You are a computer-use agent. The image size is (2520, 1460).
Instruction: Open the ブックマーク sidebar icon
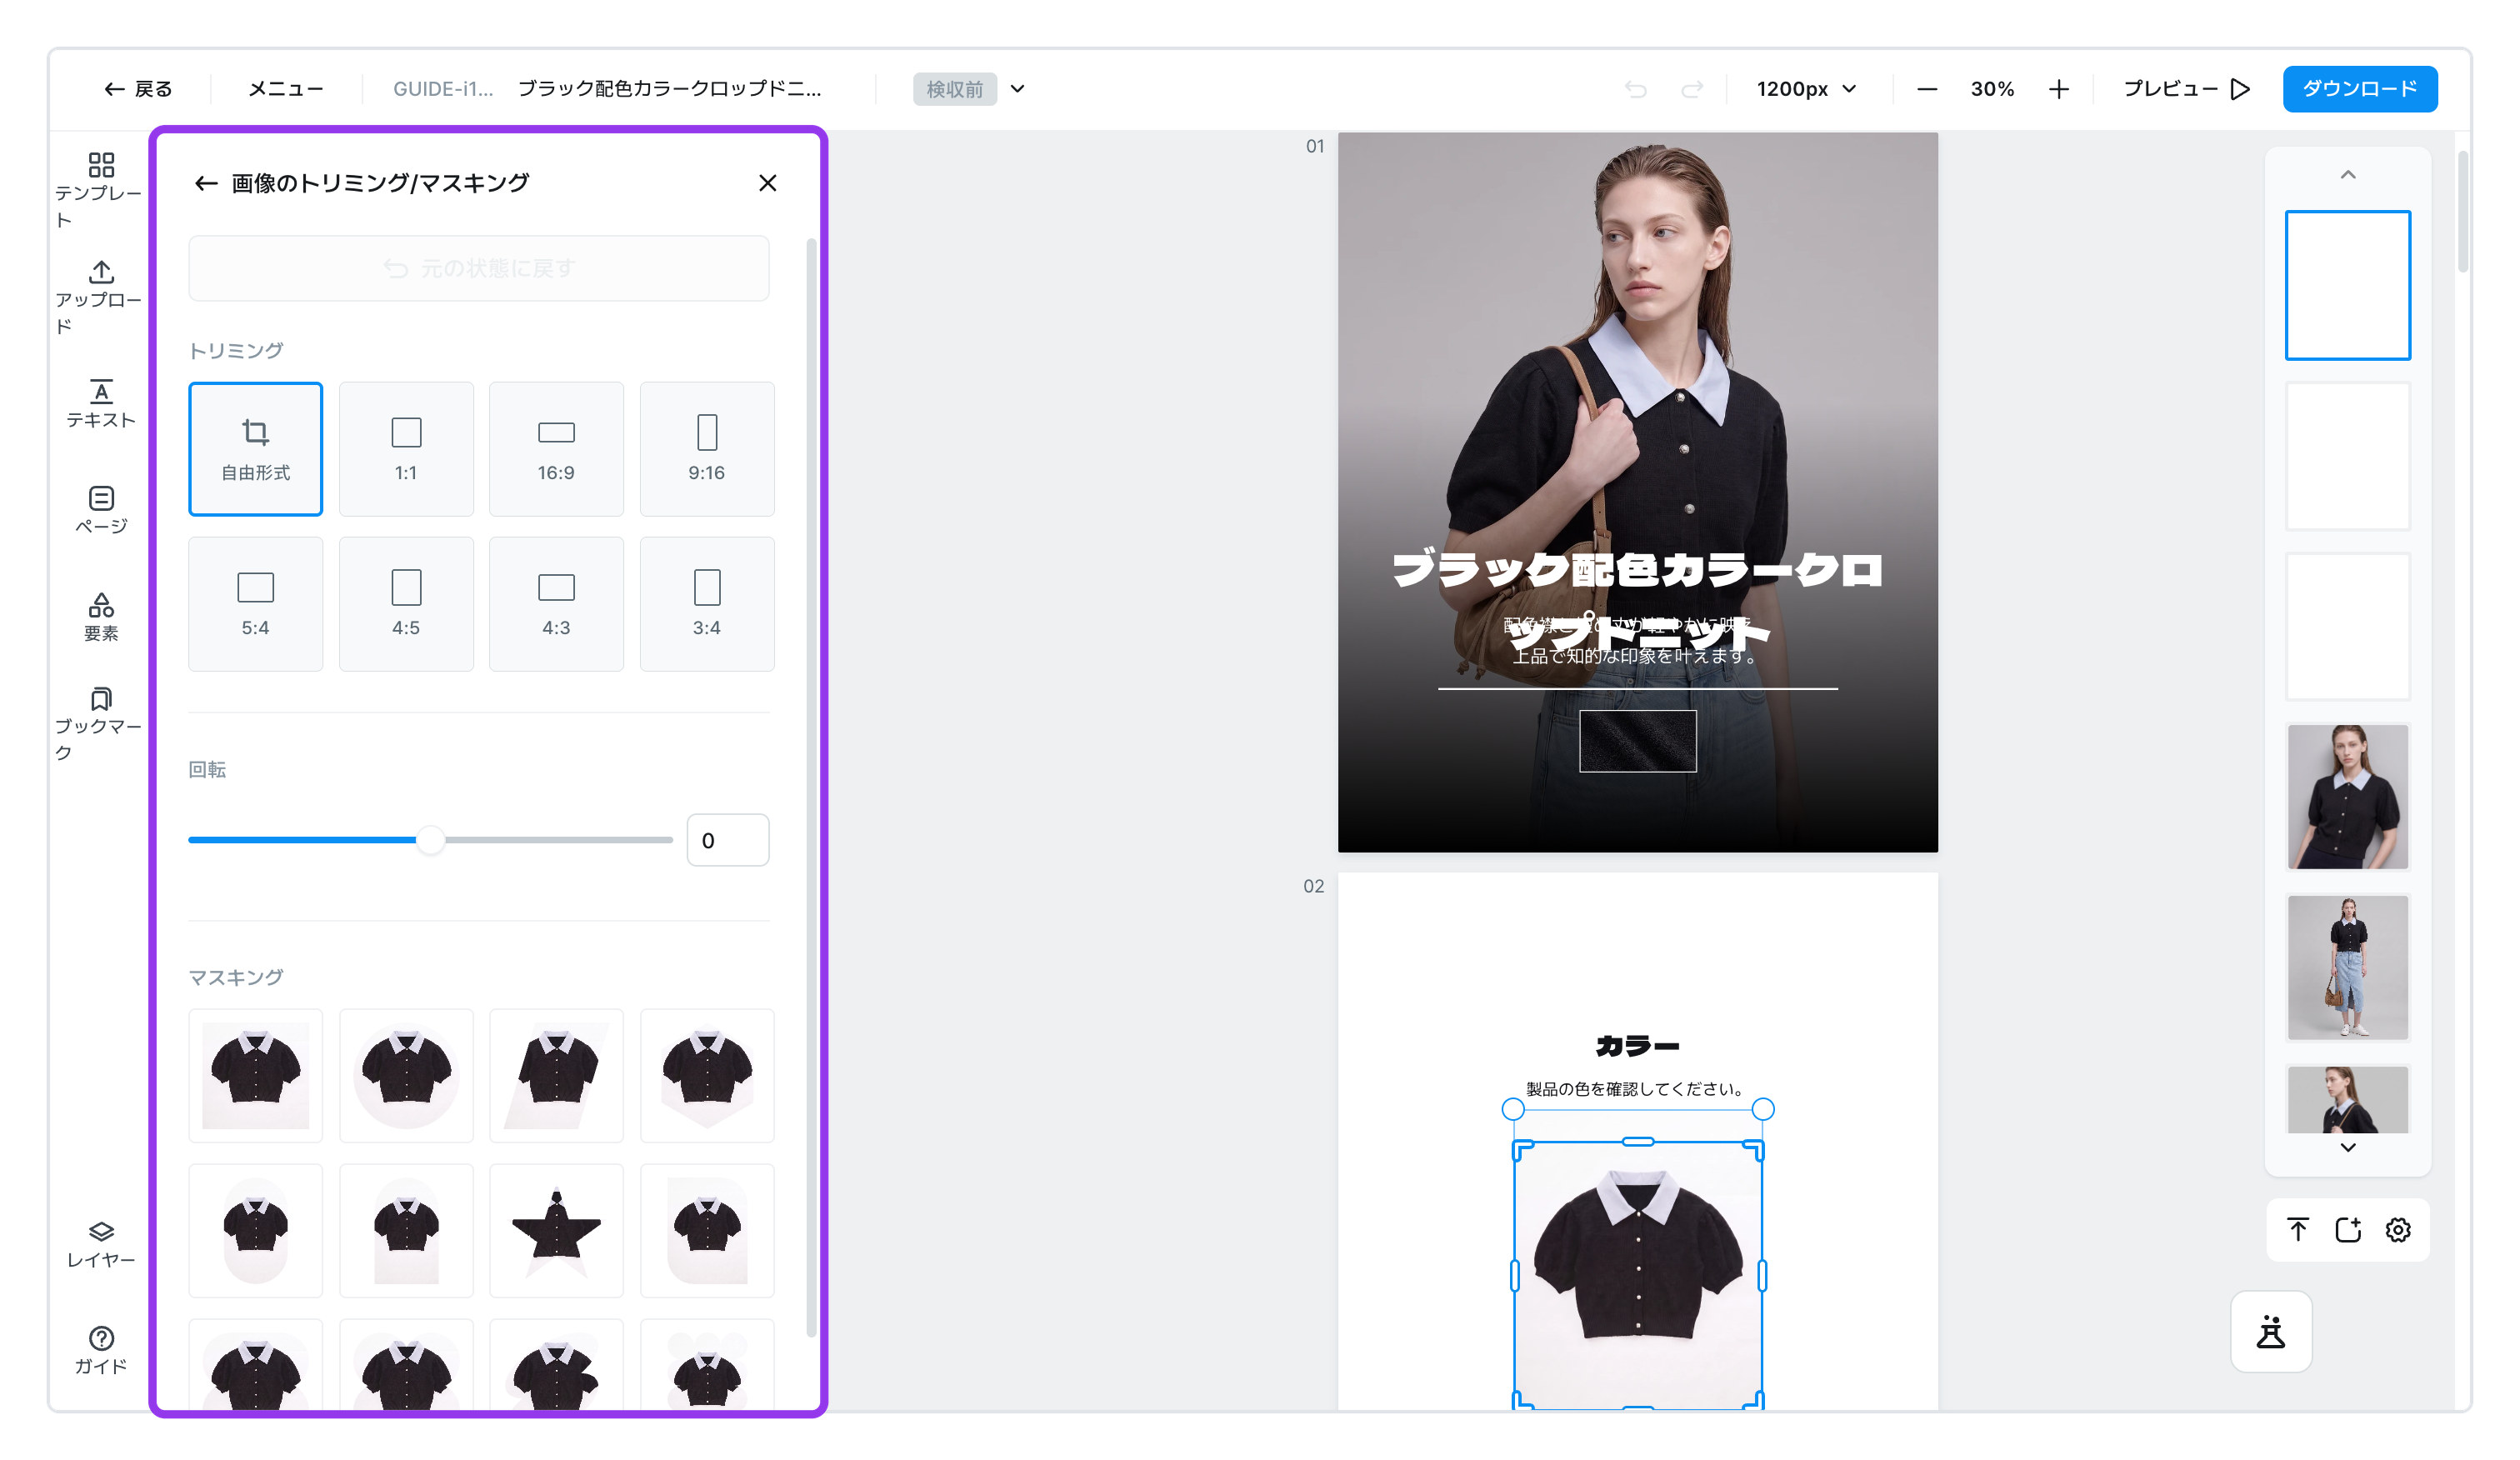(100, 724)
